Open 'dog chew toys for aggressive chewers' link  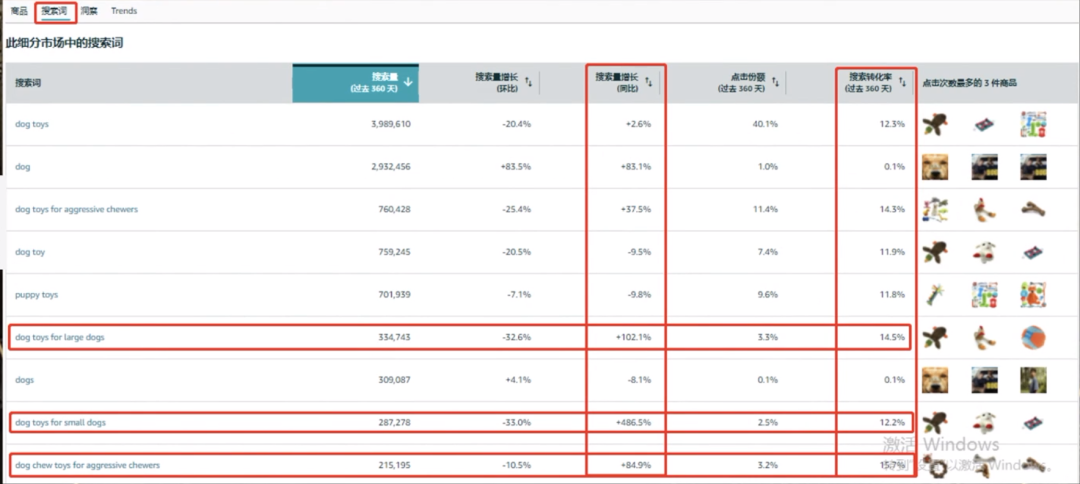(x=87, y=465)
